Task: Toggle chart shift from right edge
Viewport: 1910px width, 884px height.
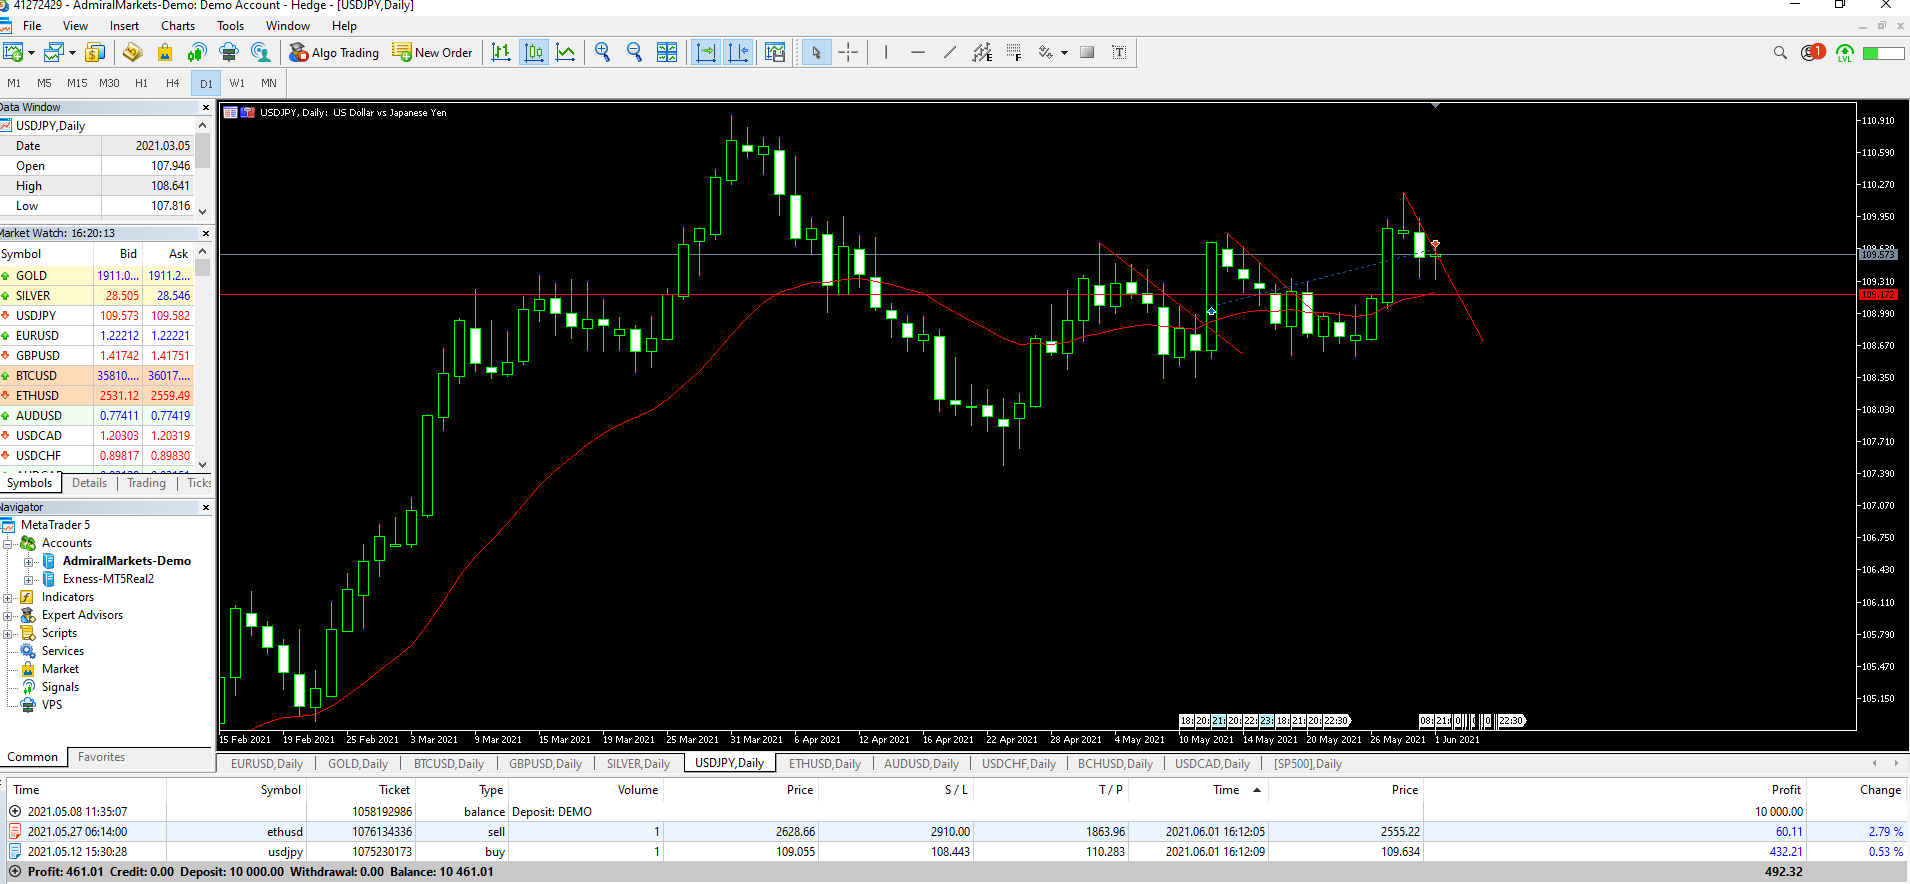Action: pyautogui.click(x=739, y=52)
